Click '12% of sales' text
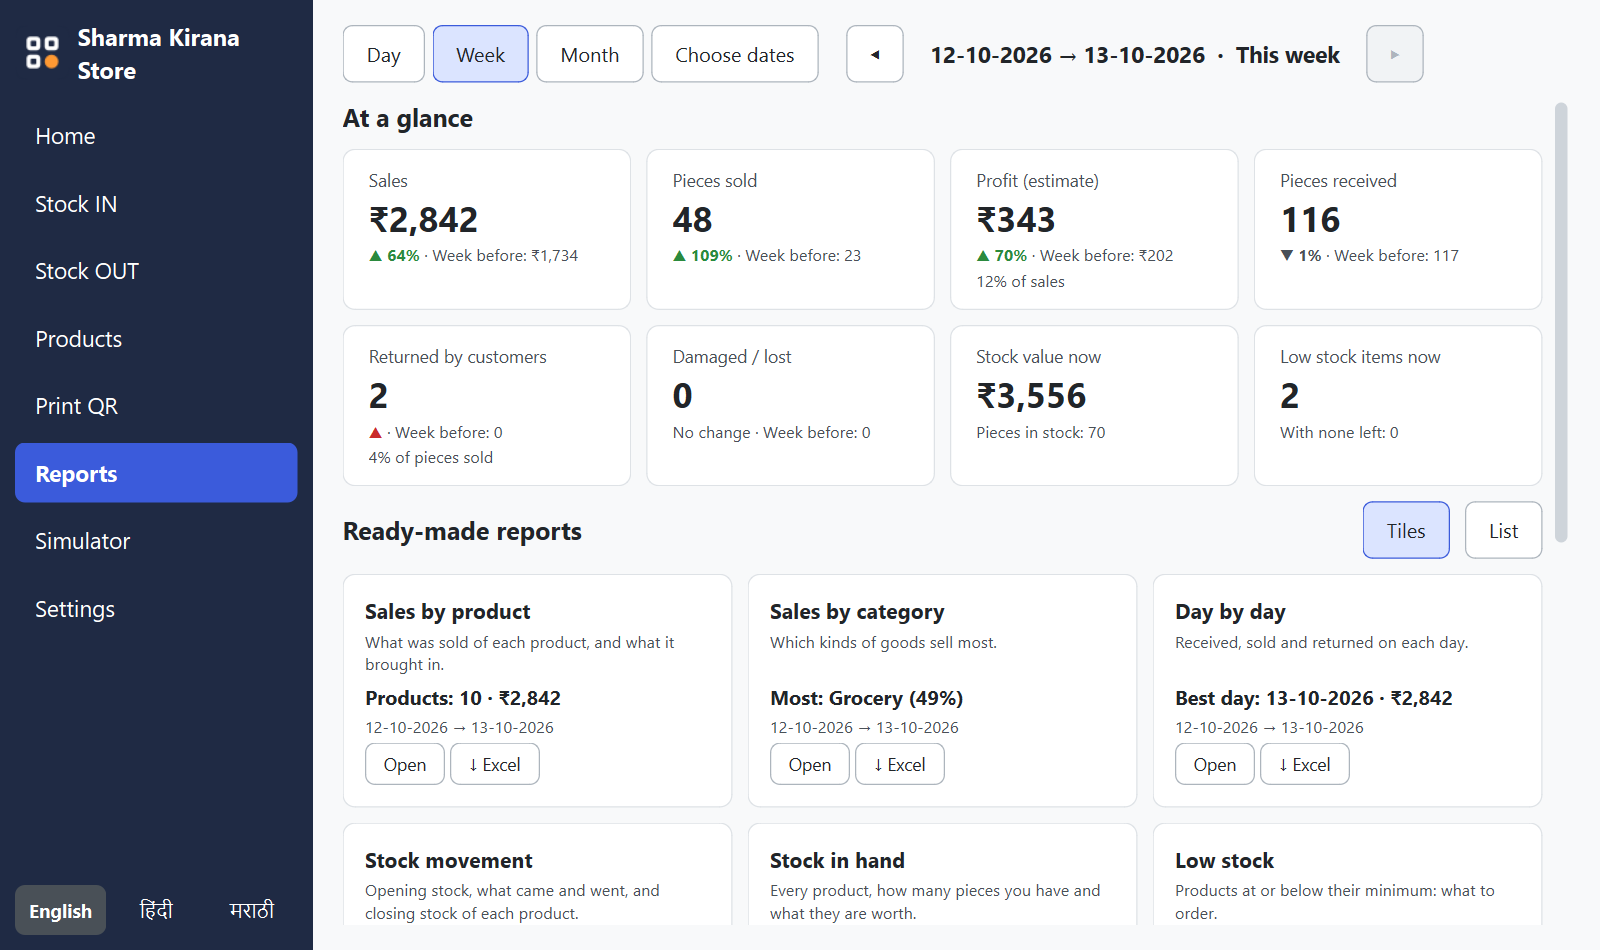Viewport: 1600px width, 950px height. tap(1020, 282)
